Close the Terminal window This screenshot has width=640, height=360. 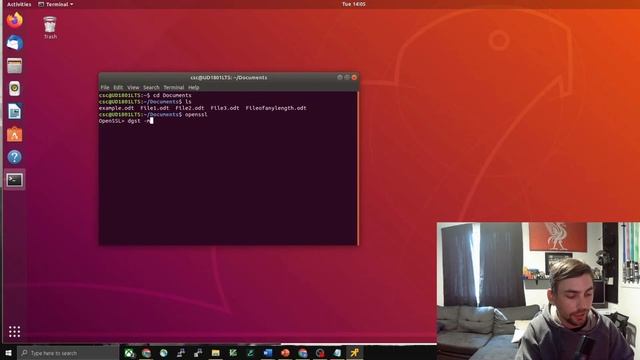354,77
